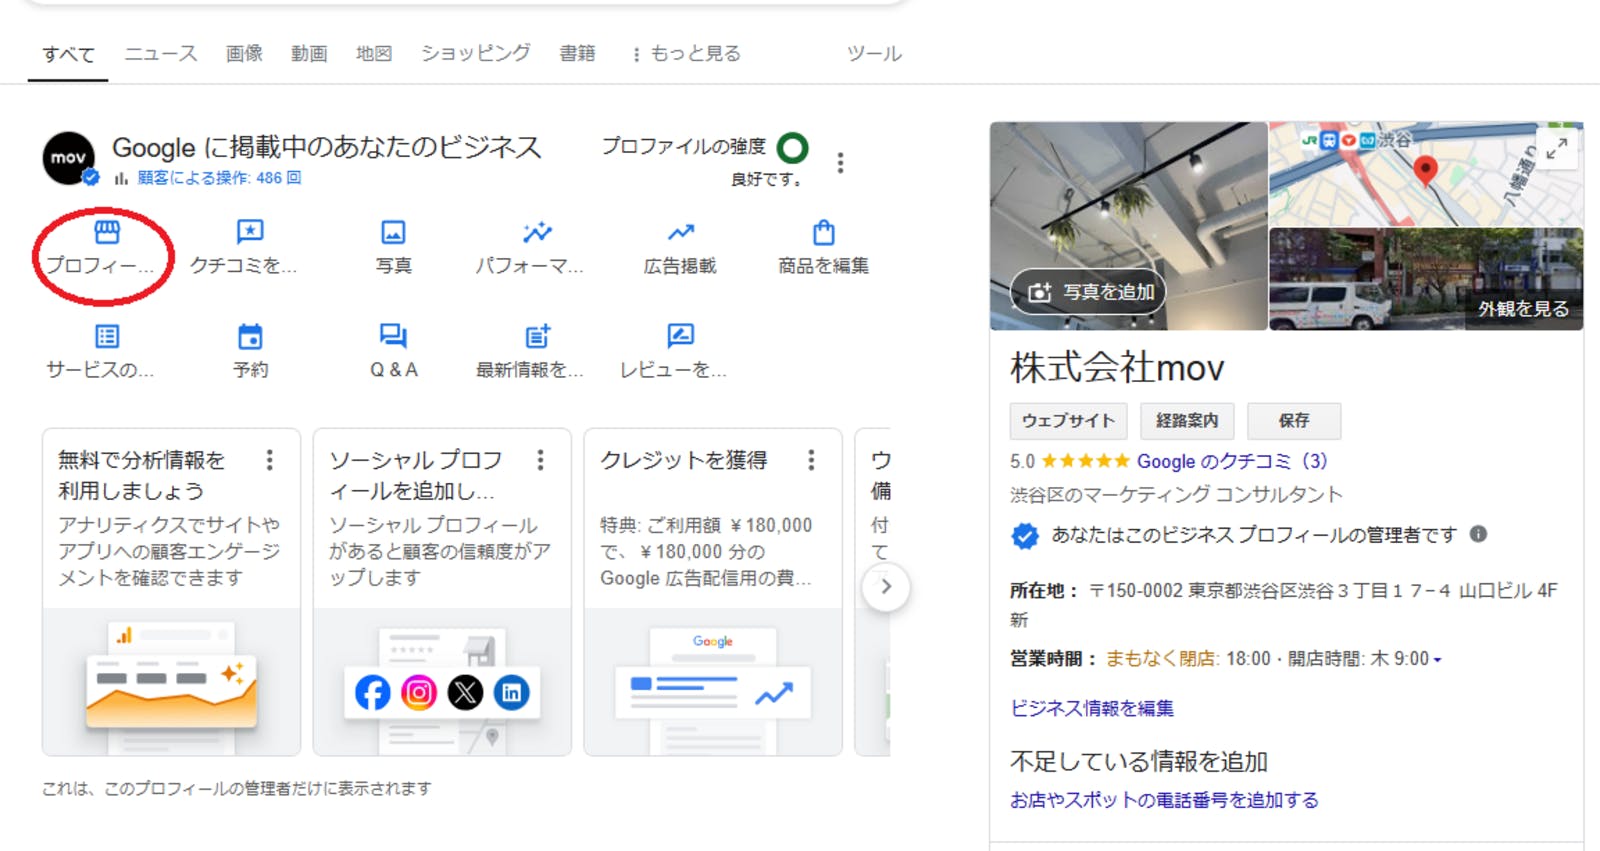Switch to the 地図 tab

pos(374,54)
